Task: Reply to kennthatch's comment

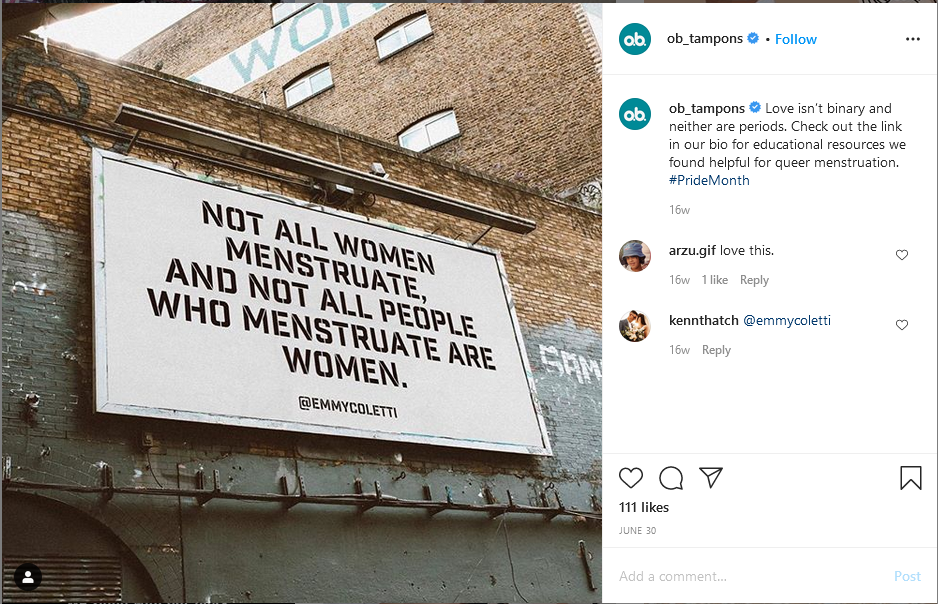Action: 716,350
